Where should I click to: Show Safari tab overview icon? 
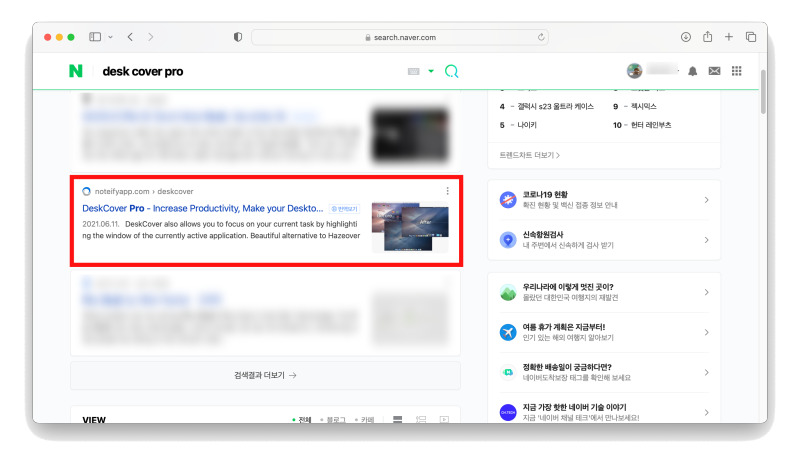[751, 37]
